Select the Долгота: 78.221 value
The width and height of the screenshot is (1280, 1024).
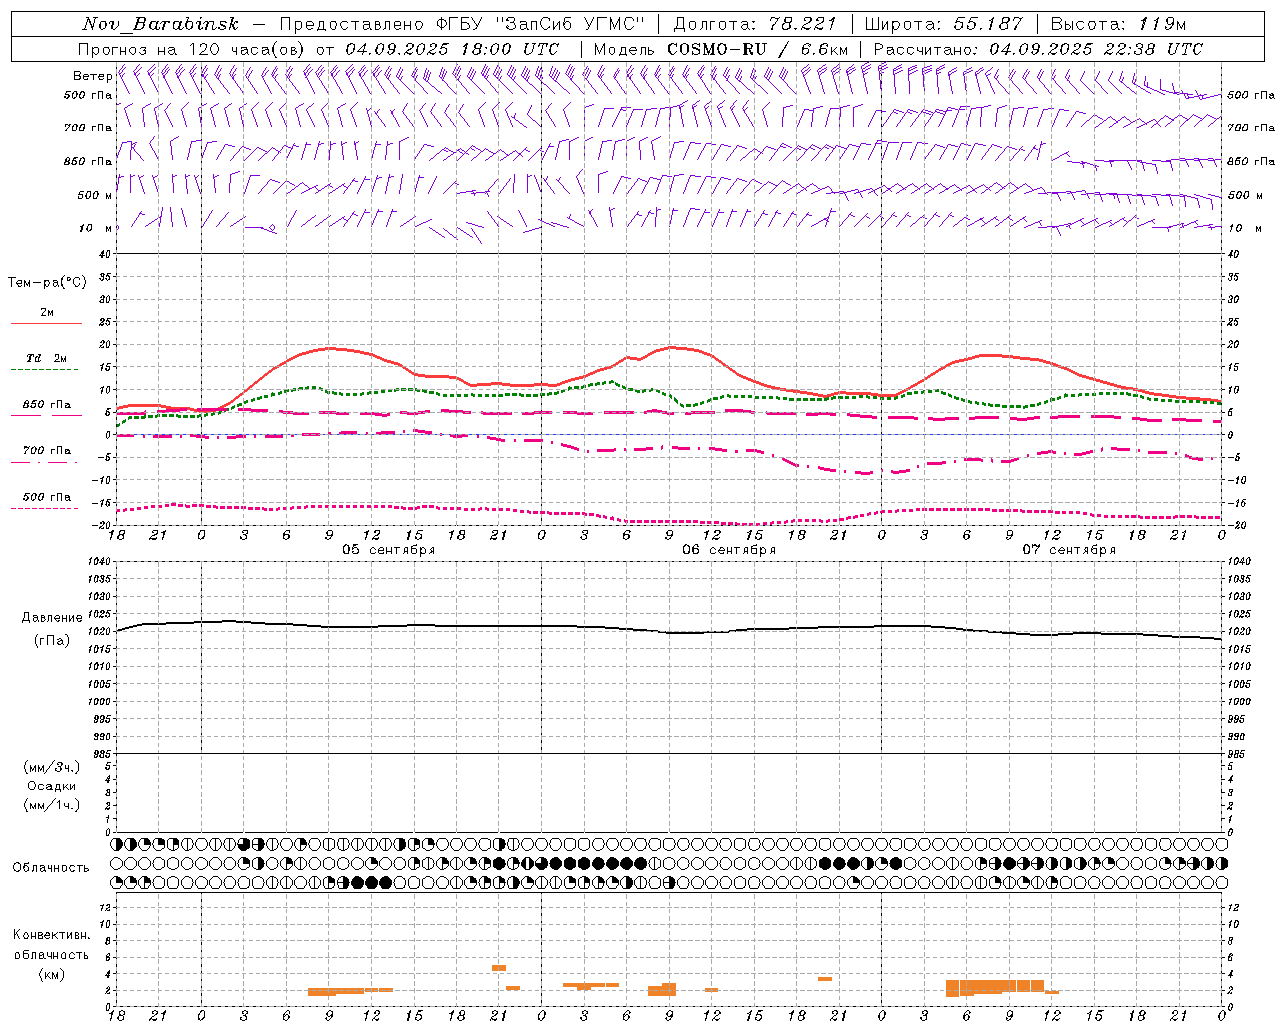click(755, 24)
